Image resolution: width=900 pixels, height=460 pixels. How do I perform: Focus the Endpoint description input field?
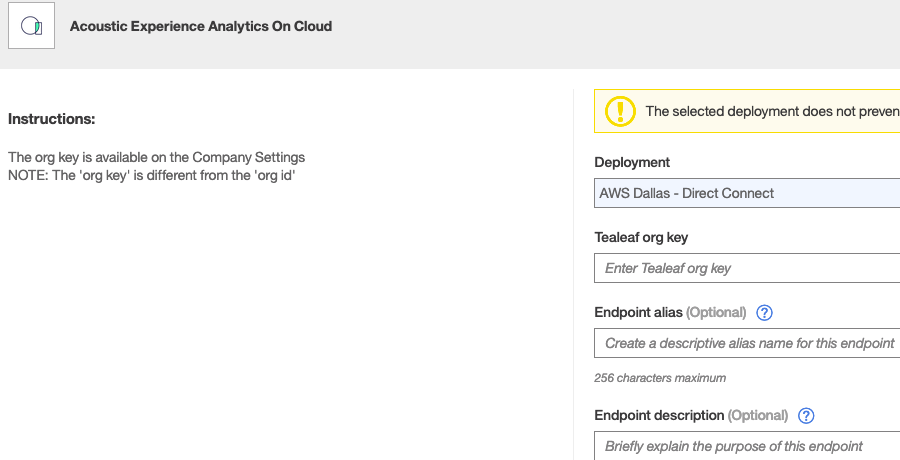(747, 446)
